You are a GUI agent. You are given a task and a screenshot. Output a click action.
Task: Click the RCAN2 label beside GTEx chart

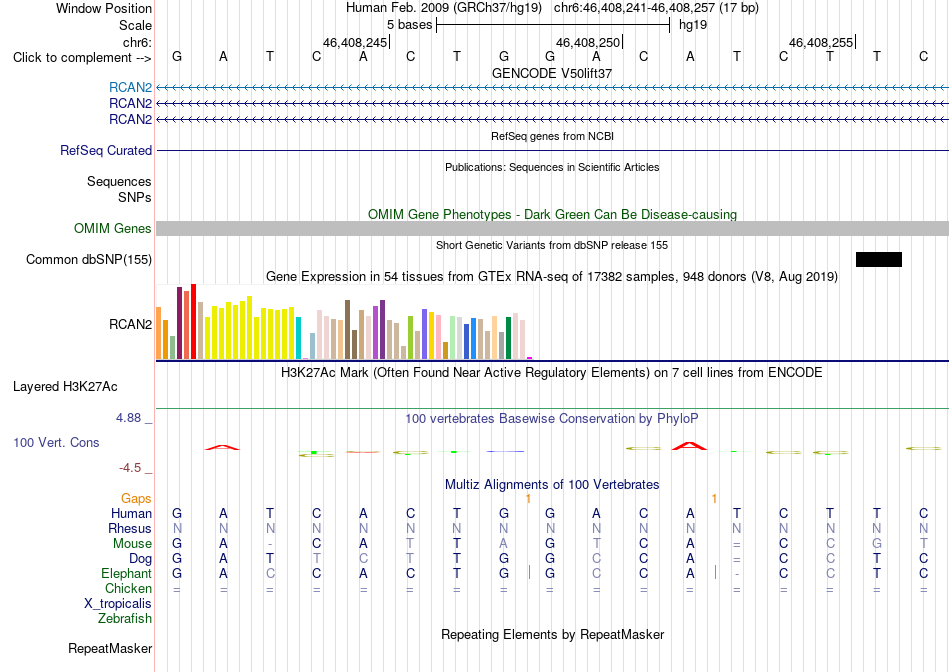pos(130,324)
